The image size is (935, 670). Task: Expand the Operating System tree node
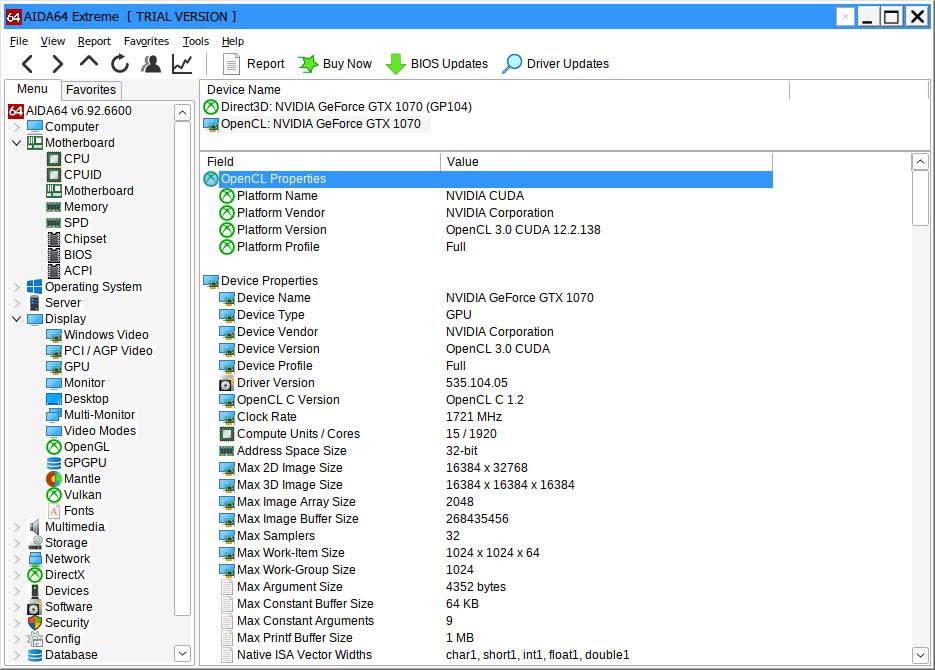coord(17,287)
